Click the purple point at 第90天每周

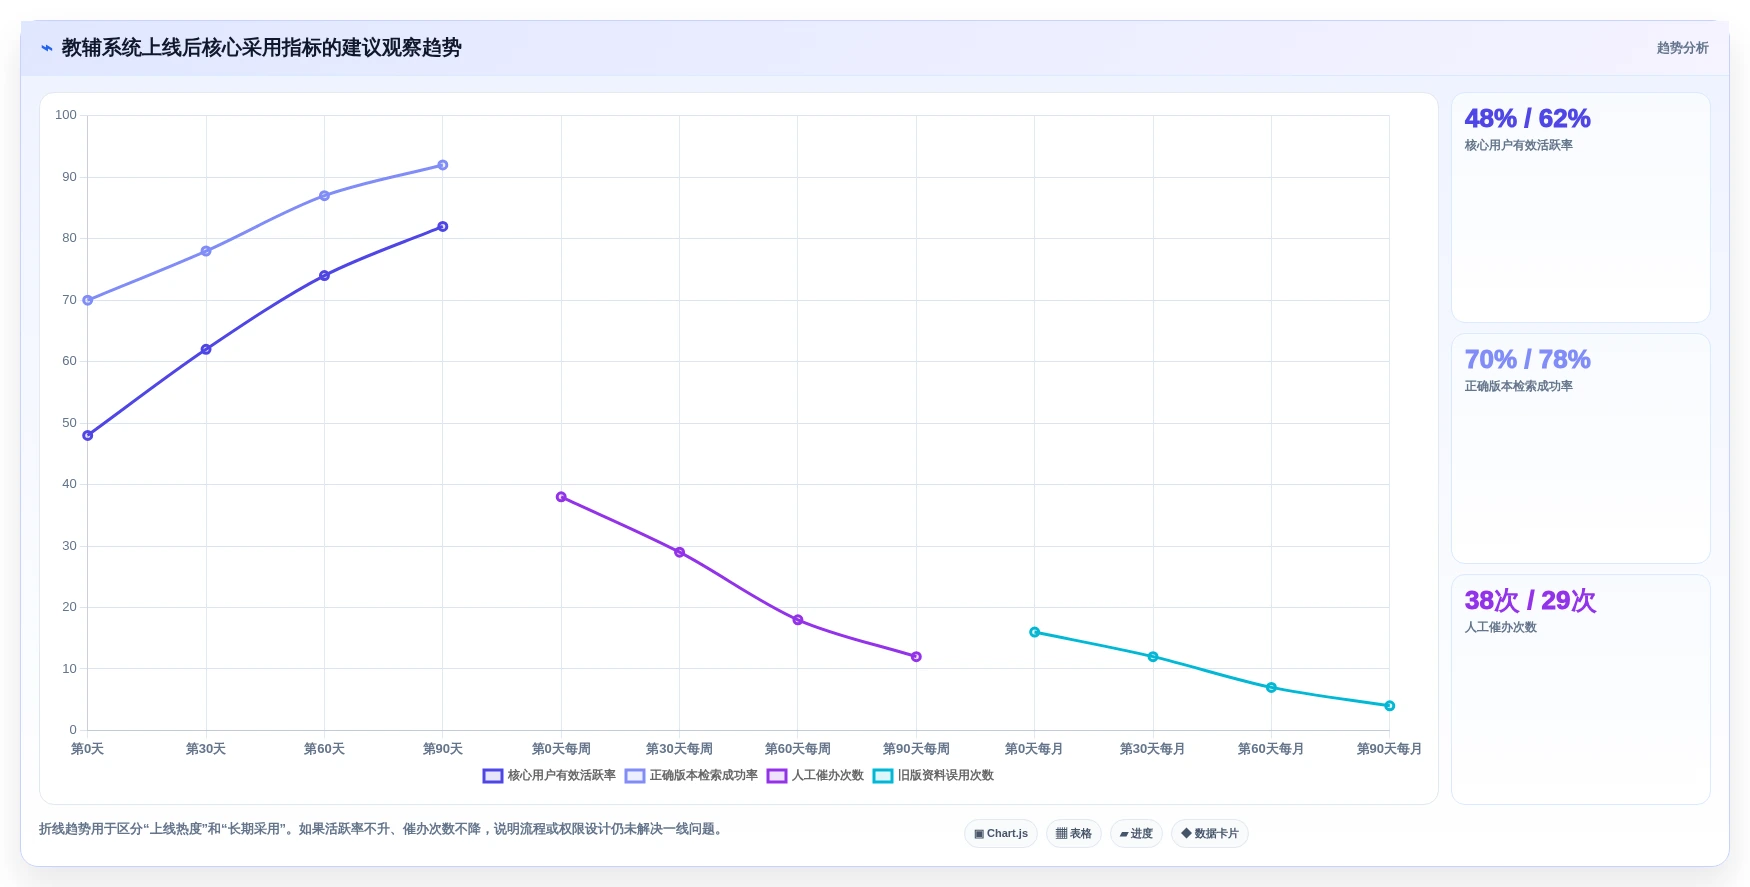coord(916,657)
